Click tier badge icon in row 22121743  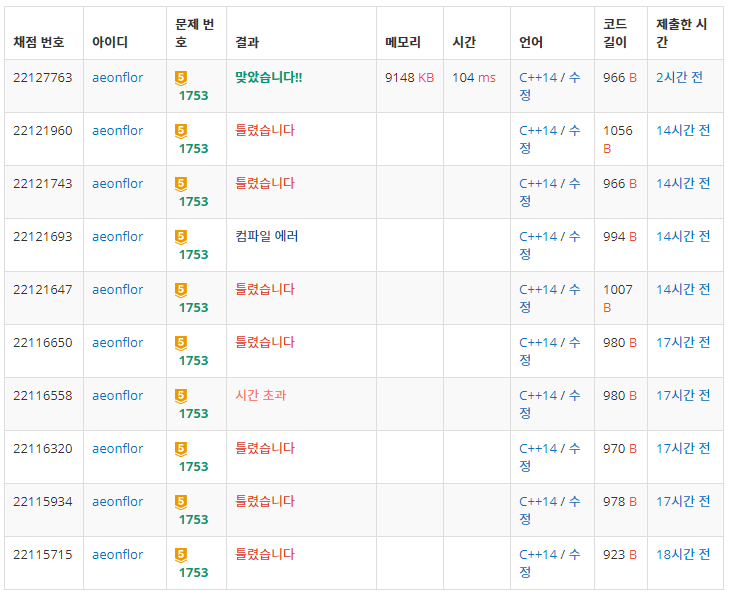(x=181, y=184)
